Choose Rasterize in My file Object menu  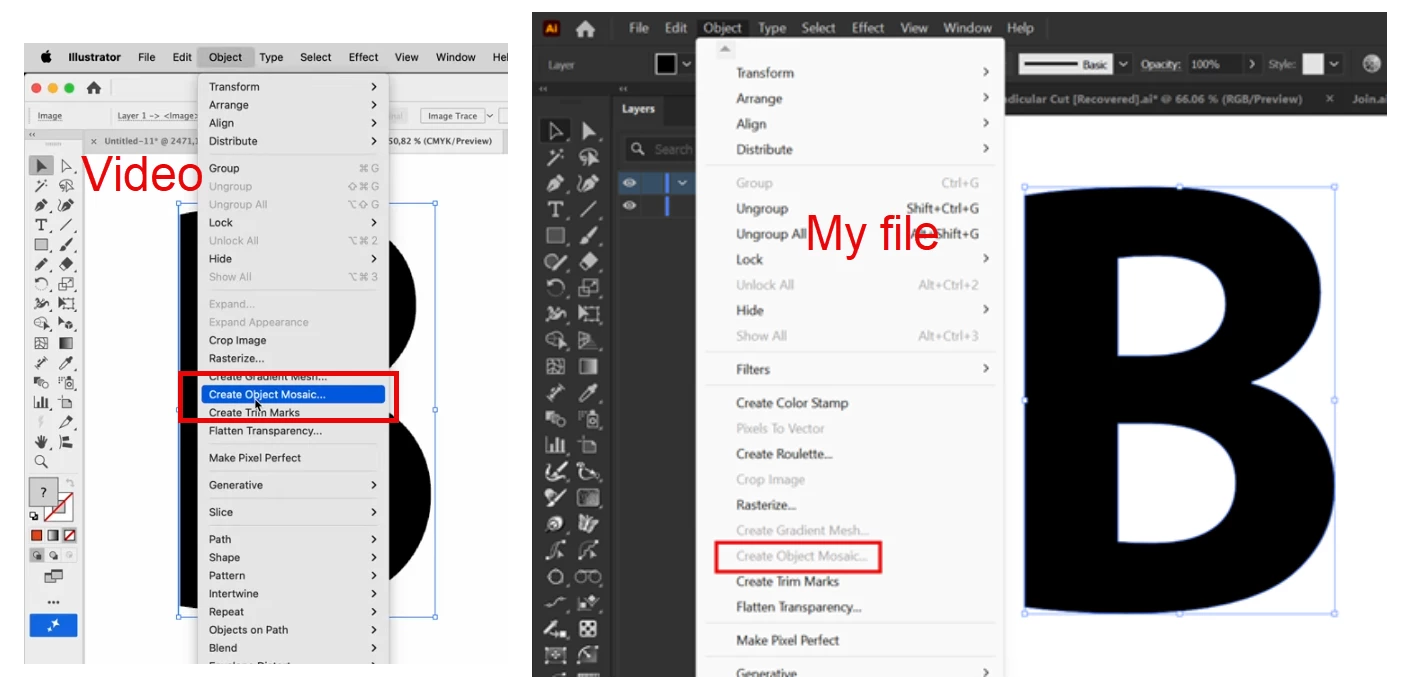click(x=766, y=505)
